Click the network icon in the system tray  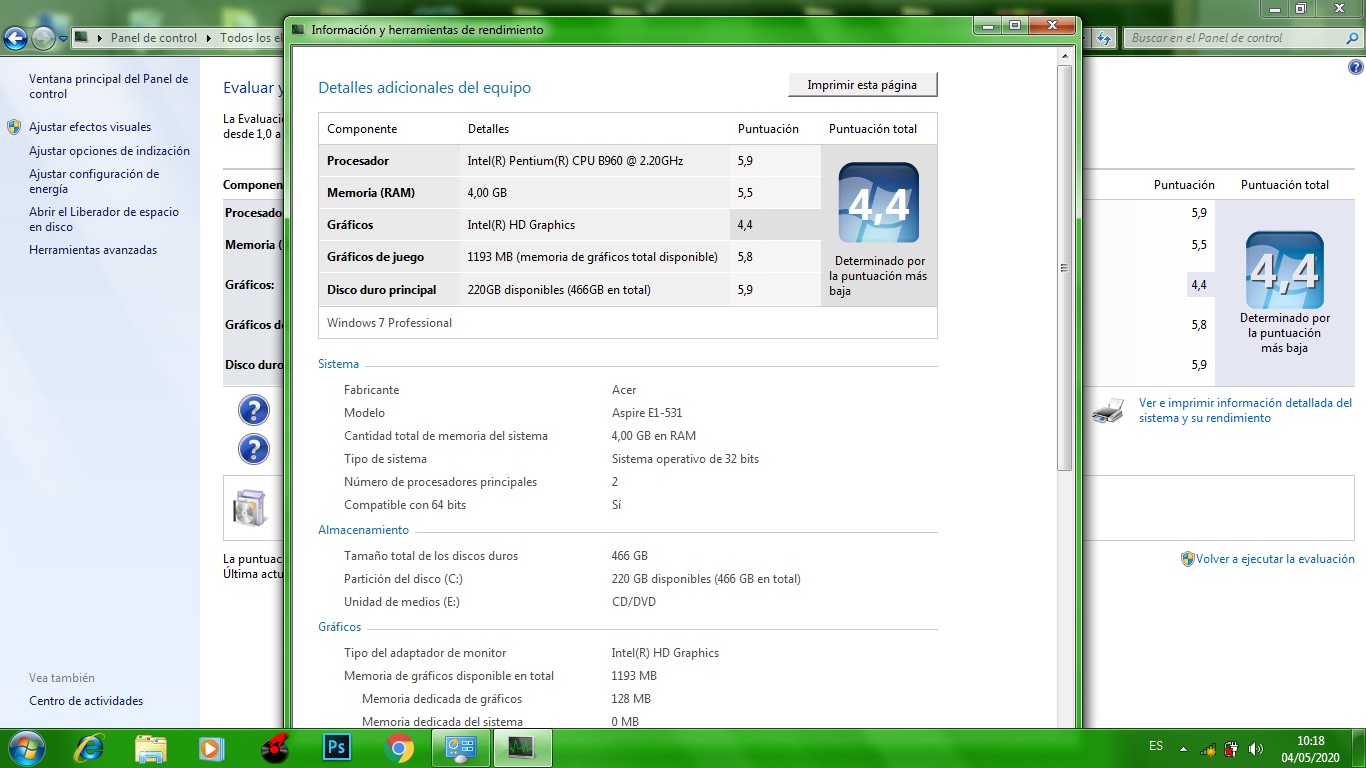coord(1208,749)
